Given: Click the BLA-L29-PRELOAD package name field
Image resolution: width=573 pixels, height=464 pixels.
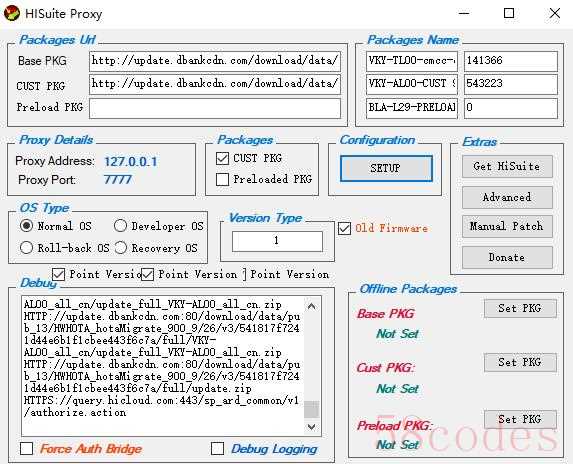Looking at the screenshot, I should (x=412, y=109).
